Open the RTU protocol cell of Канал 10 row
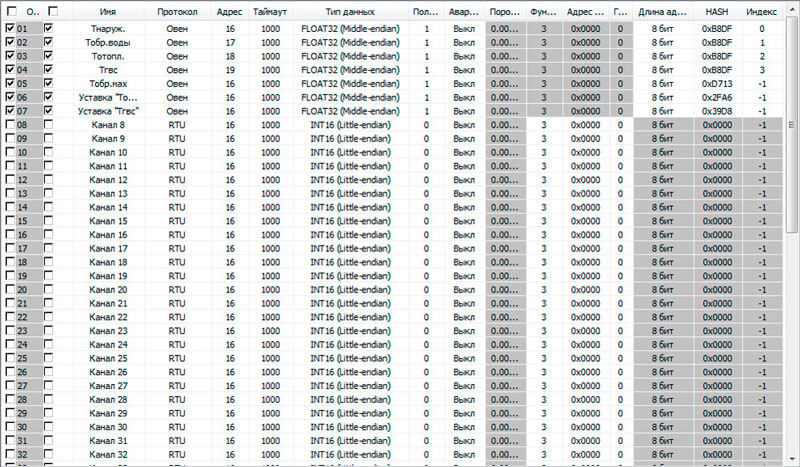800x467 pixels. (177, 152)
